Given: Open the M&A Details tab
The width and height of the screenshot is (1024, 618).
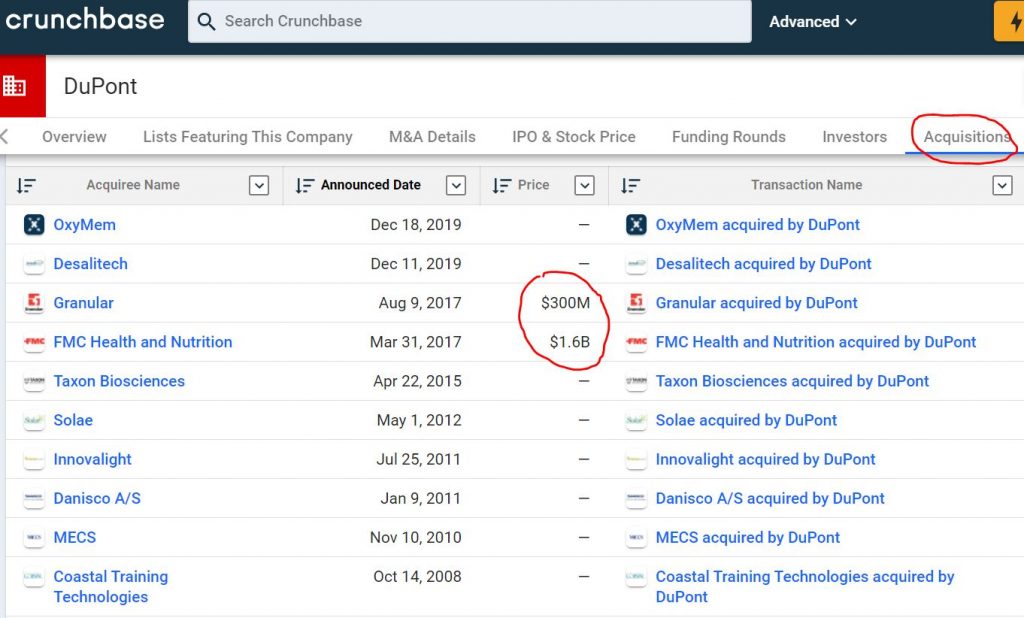Looking at the screenshot, I should click(x=432, y=137).
